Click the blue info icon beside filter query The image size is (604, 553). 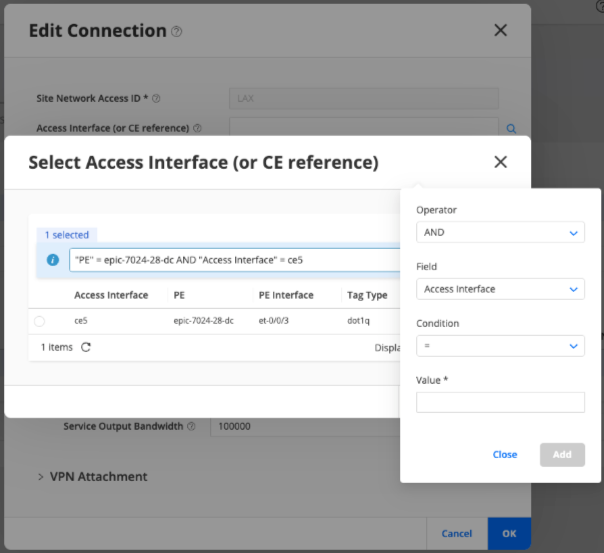pos(54,260)
